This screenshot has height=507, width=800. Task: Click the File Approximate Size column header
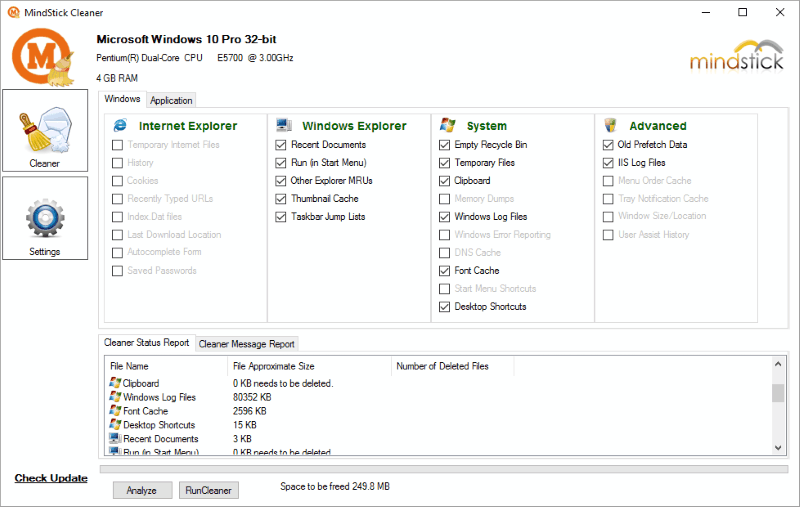tap(309, 366)
